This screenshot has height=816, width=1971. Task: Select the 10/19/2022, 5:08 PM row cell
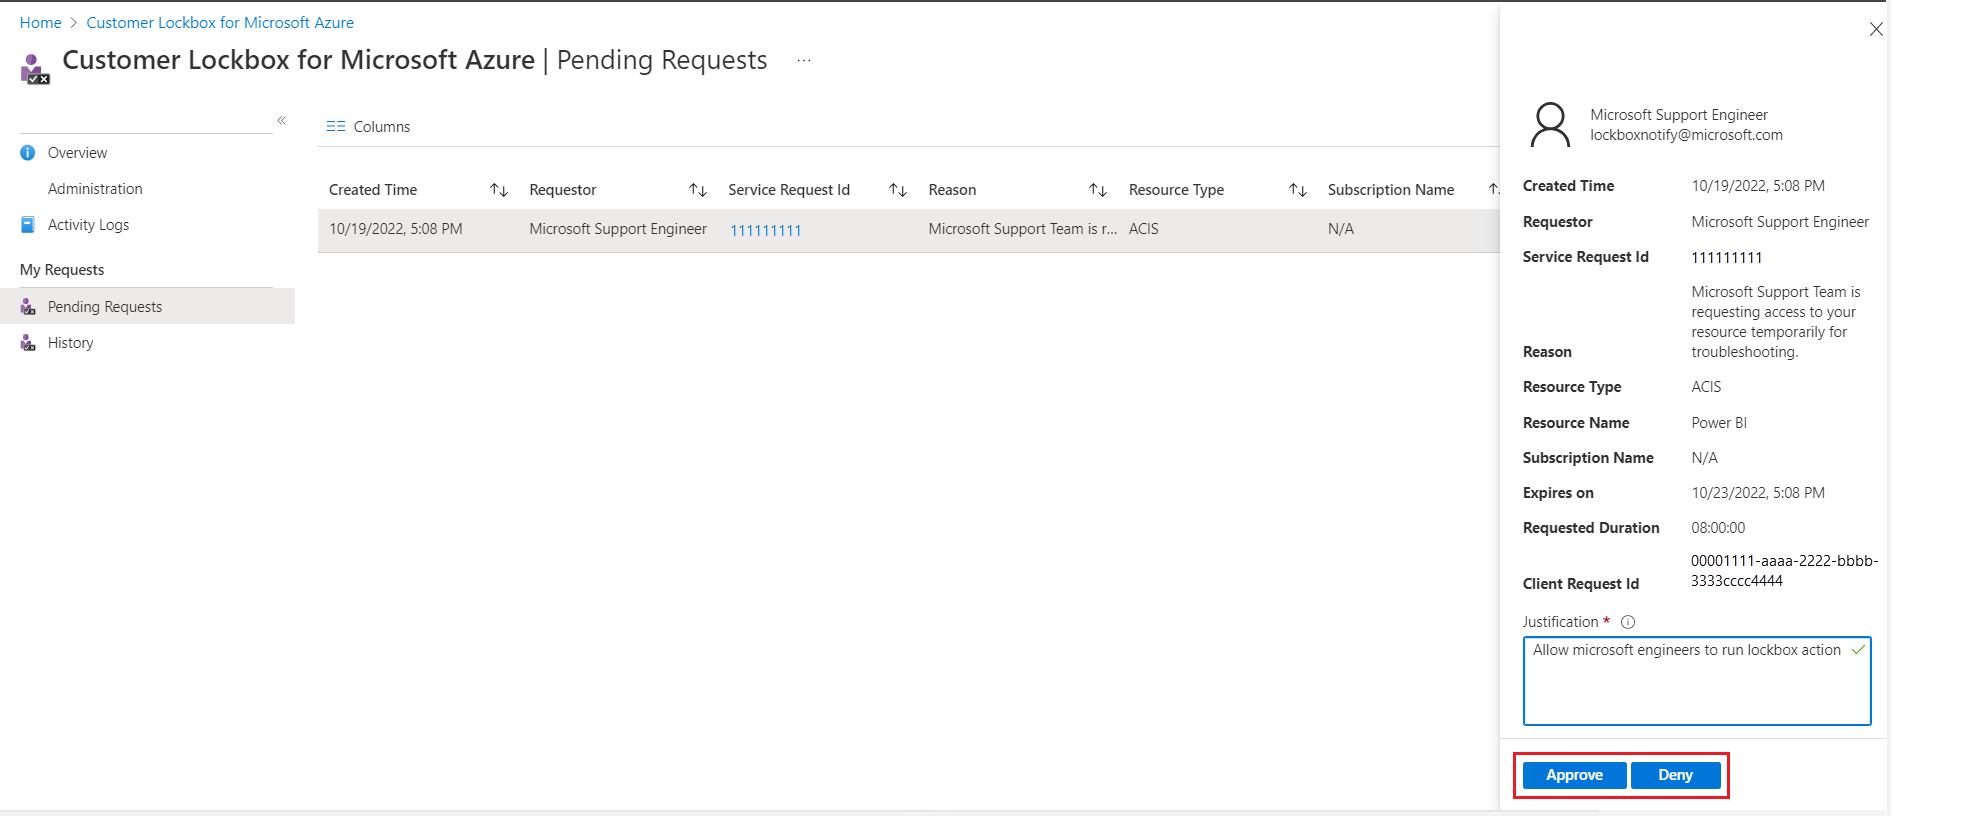pyautogui.click(x=396, y=229)
